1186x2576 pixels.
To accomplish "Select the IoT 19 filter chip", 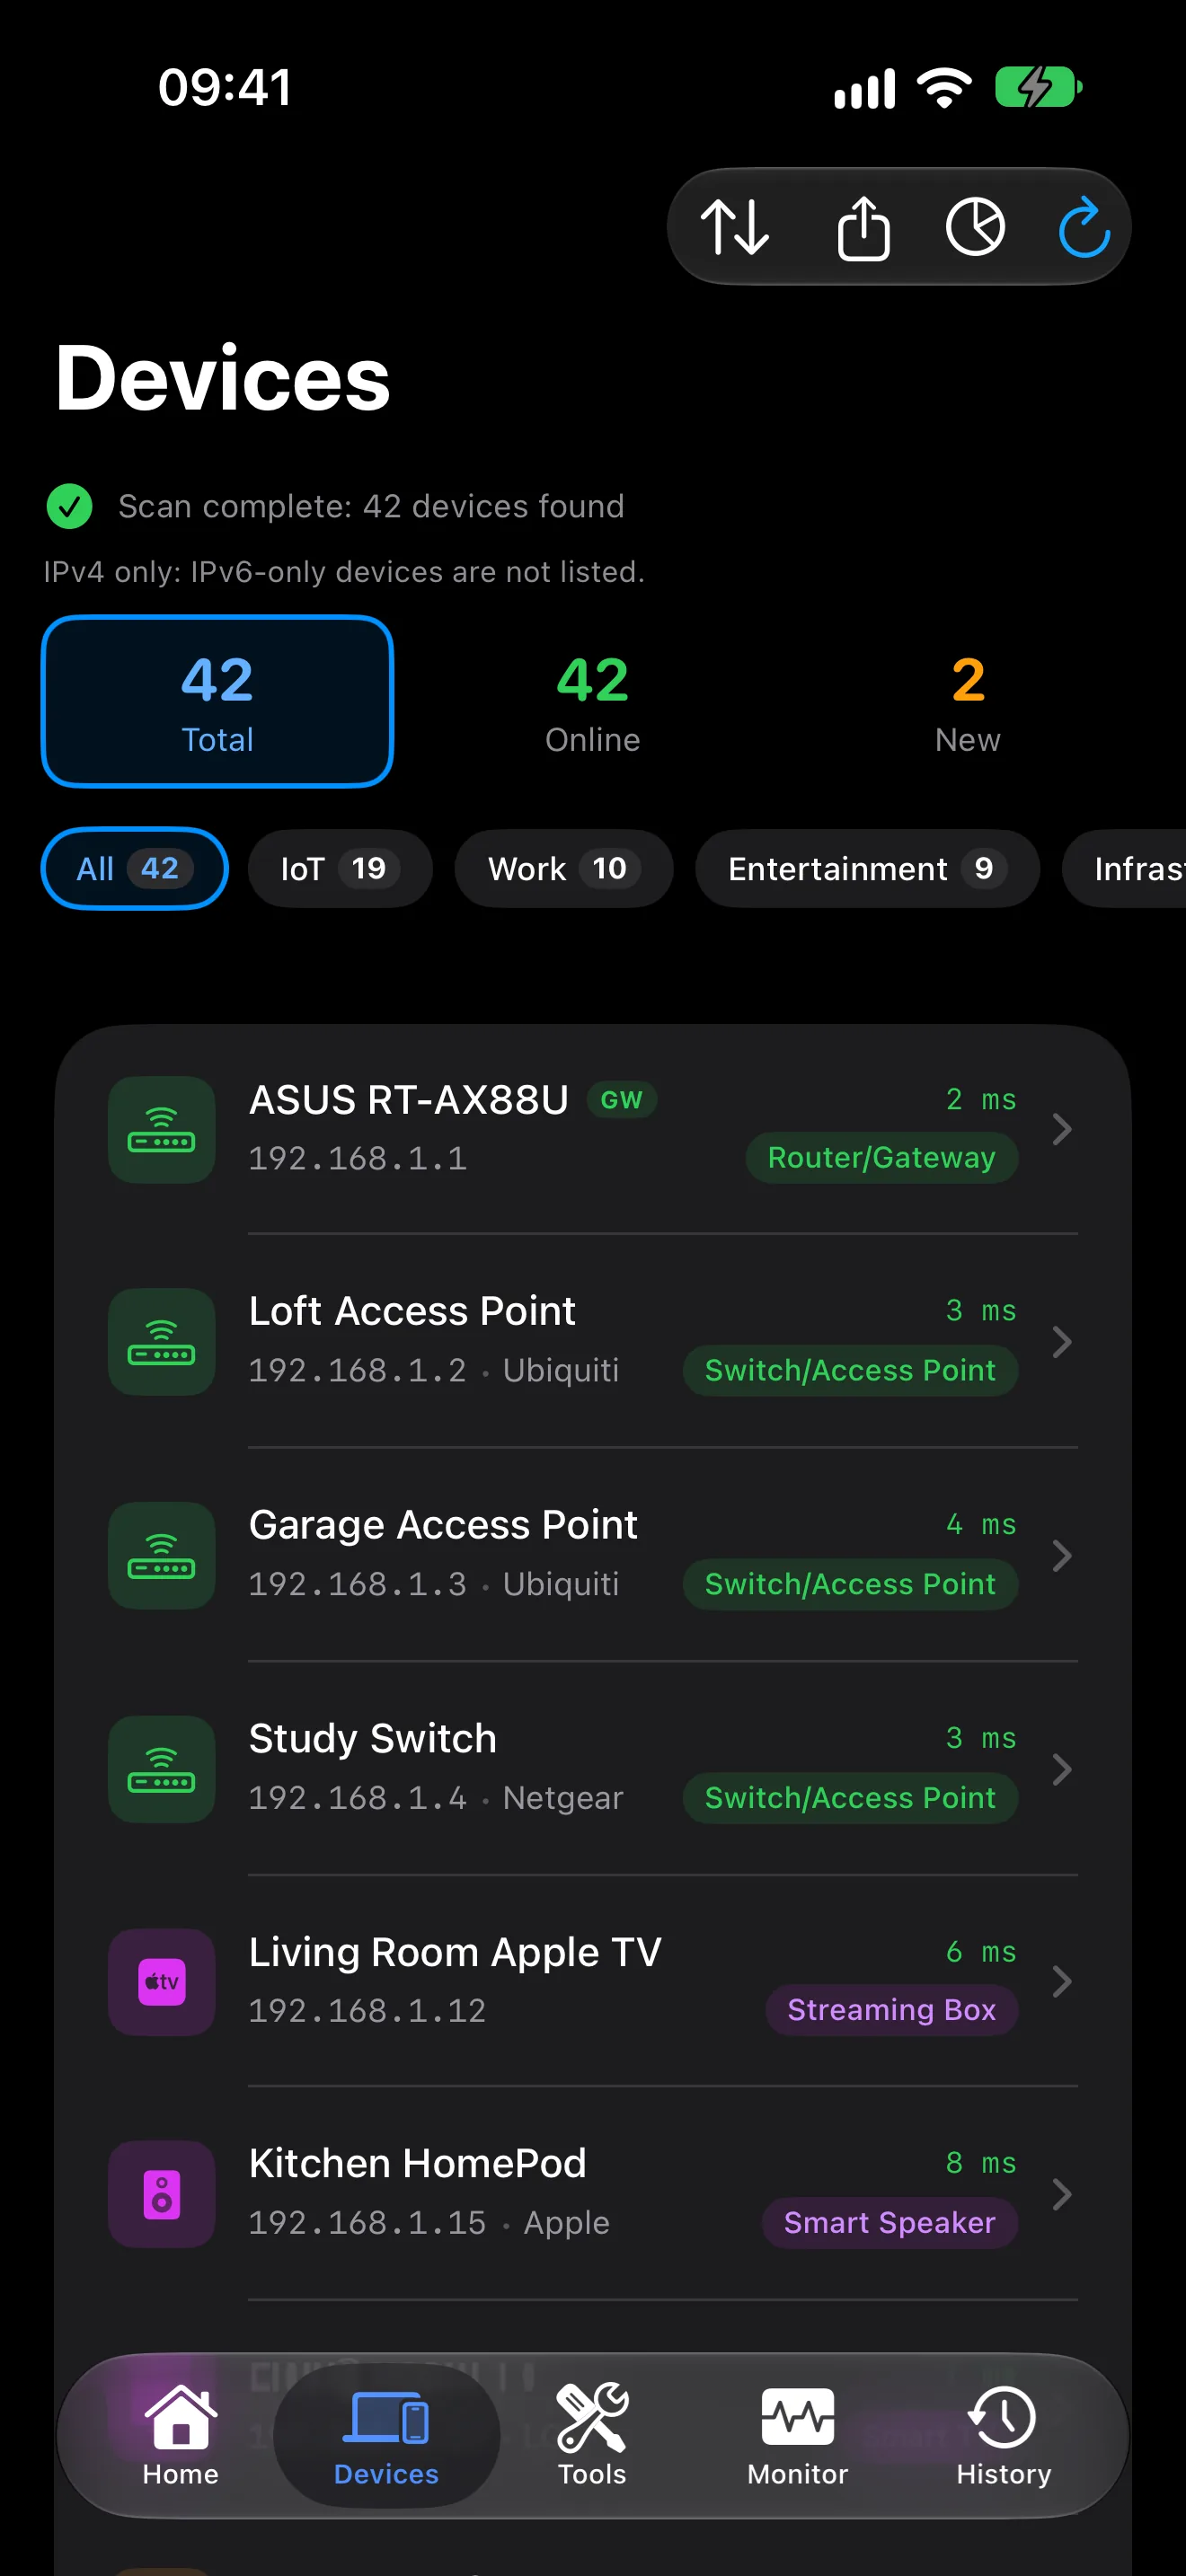I will pos(340,868).
